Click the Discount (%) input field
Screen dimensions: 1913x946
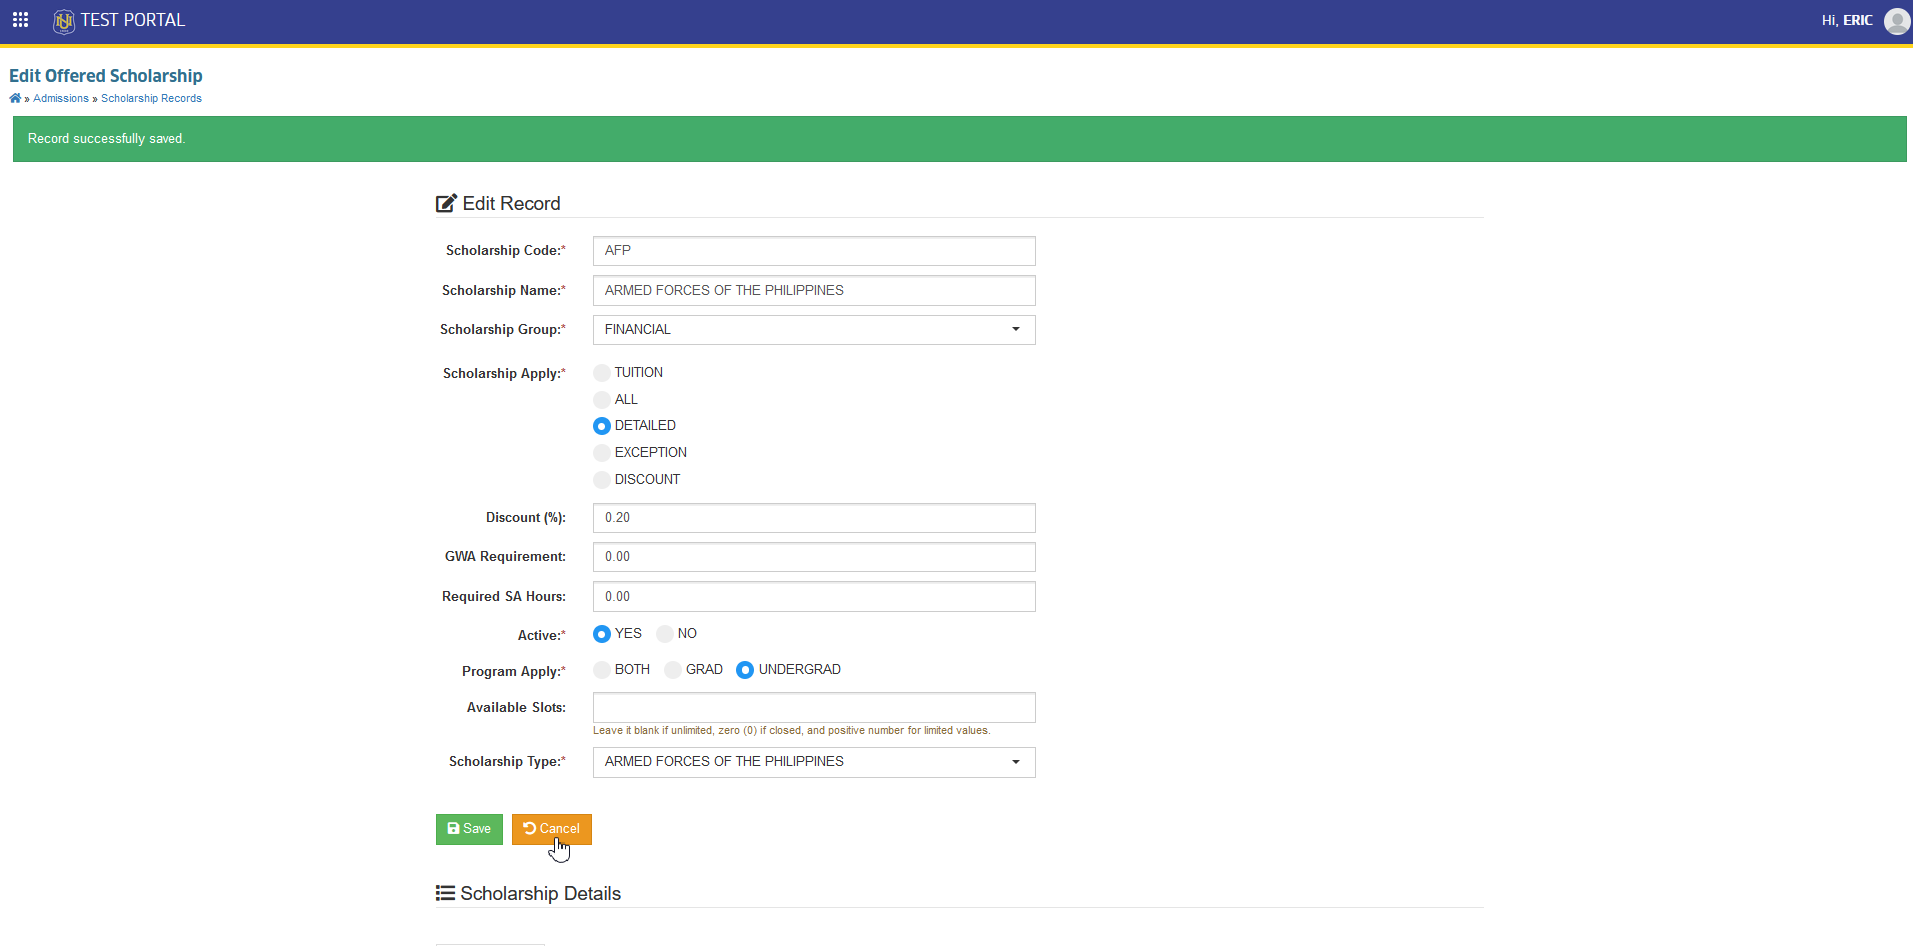[814, 518]
